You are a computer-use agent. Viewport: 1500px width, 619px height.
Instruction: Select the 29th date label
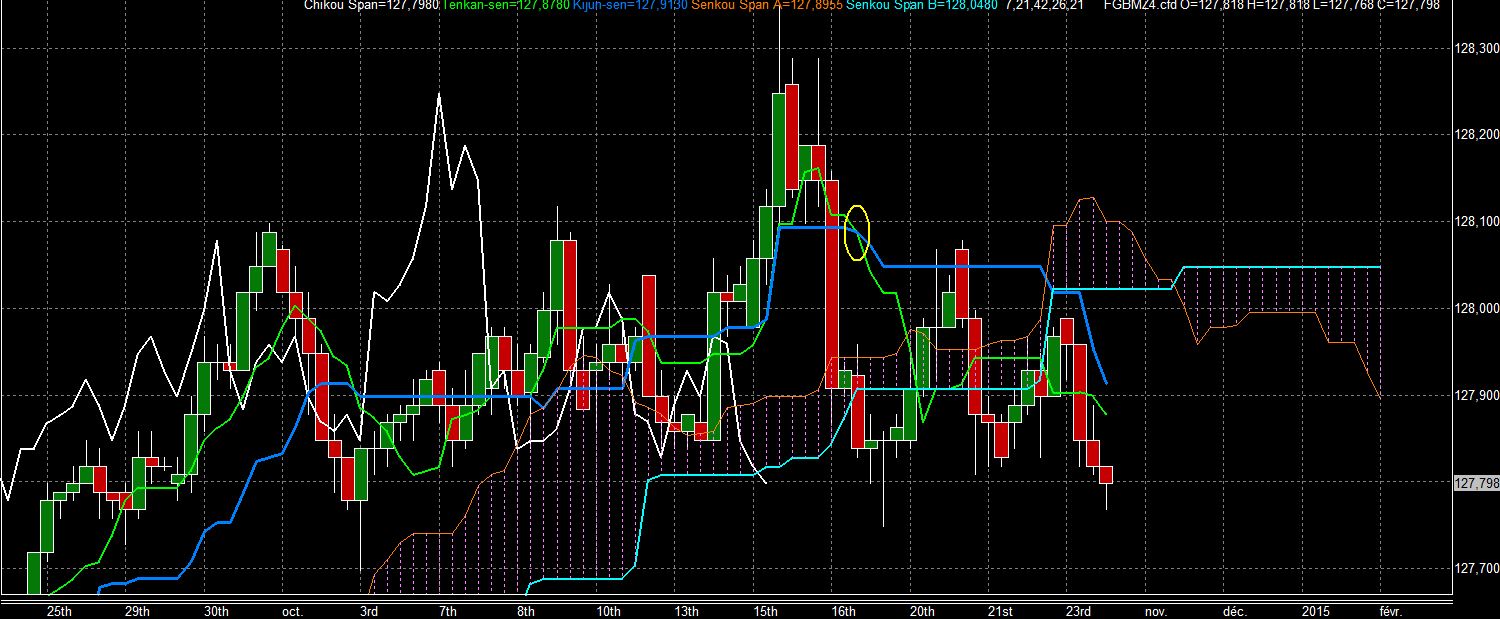pyautogui.click(x=138, y=610)
